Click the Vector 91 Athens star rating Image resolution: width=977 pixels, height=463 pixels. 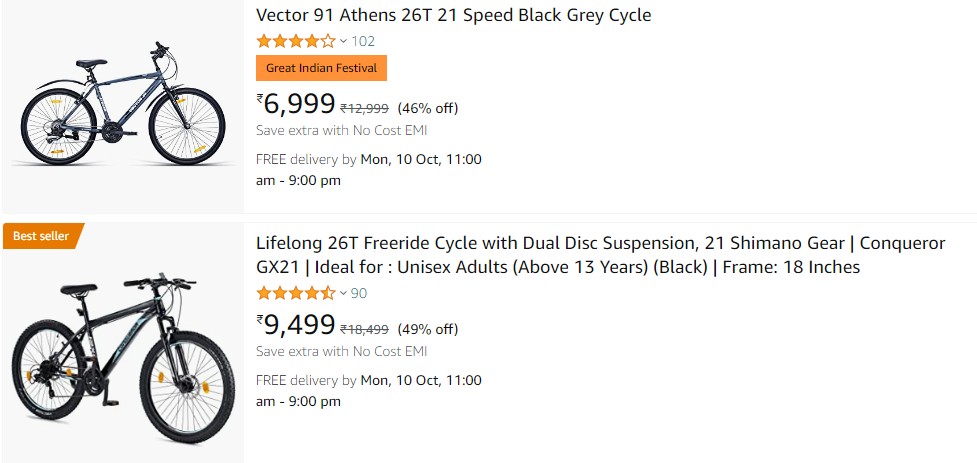point(296,41)
